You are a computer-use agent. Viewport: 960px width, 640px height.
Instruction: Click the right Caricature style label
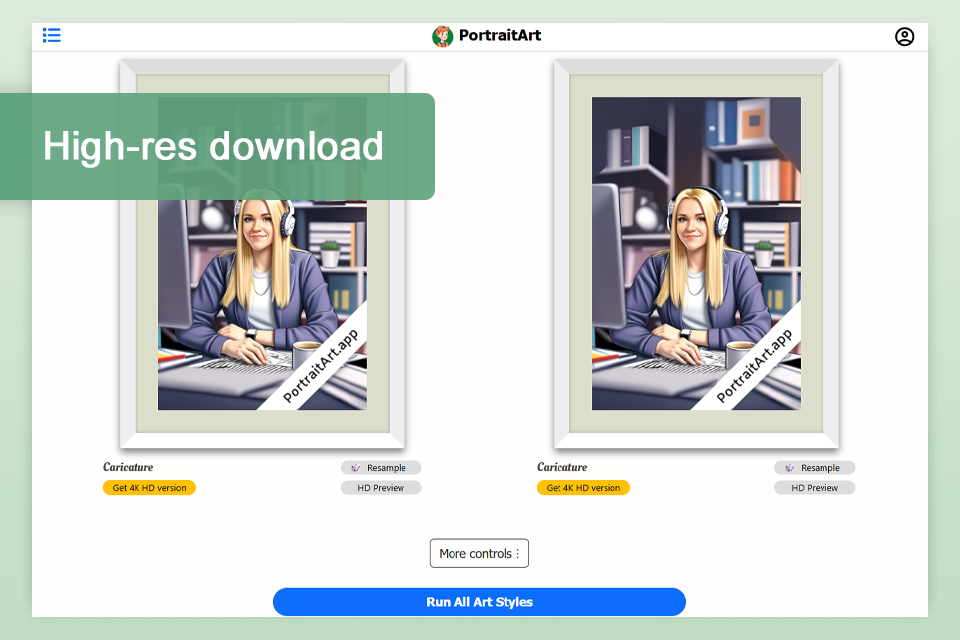(562, 467)
